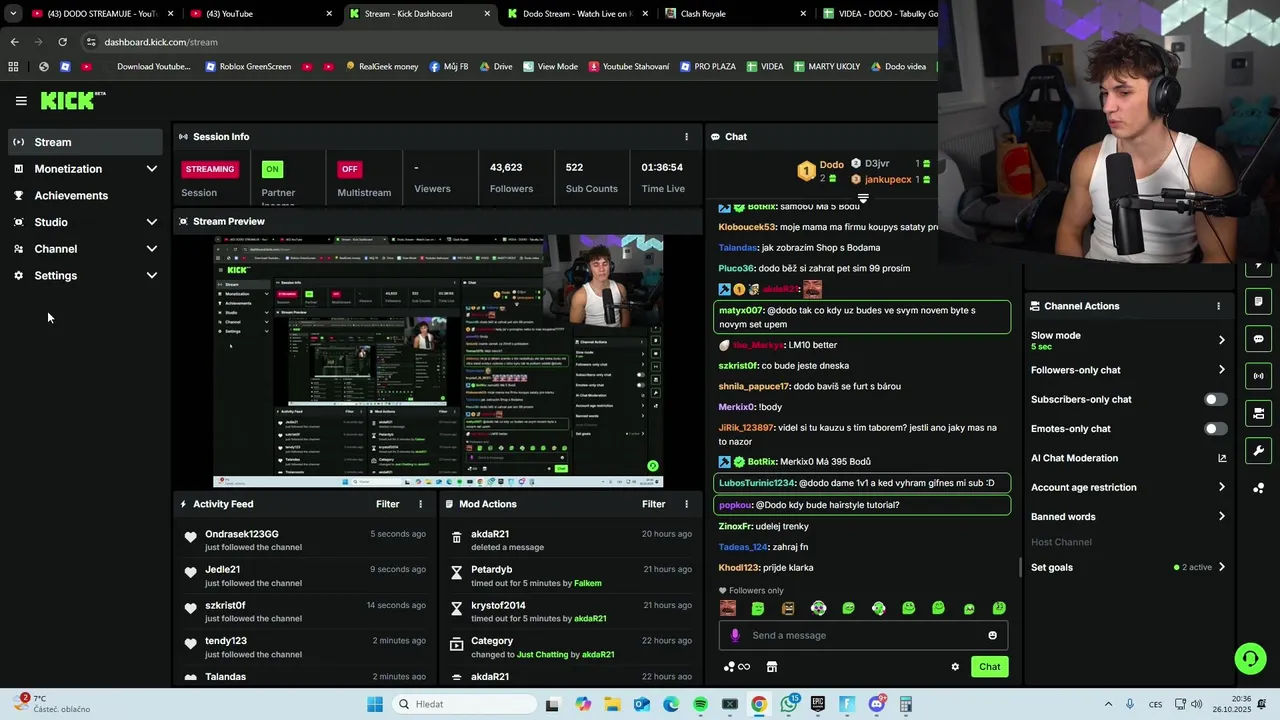This screenshot has width=1280, height=720.
Task: Open Activity Feed Filter dropdown
Action: click(x=387, y=505)
